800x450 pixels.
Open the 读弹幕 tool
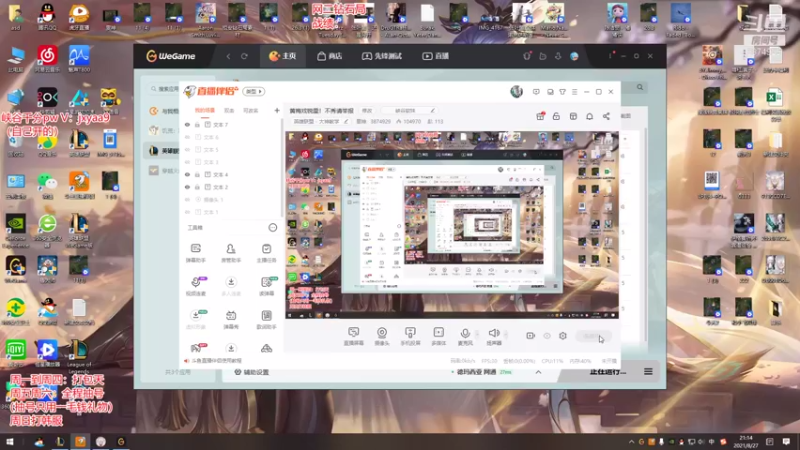[x=267, y=286]
